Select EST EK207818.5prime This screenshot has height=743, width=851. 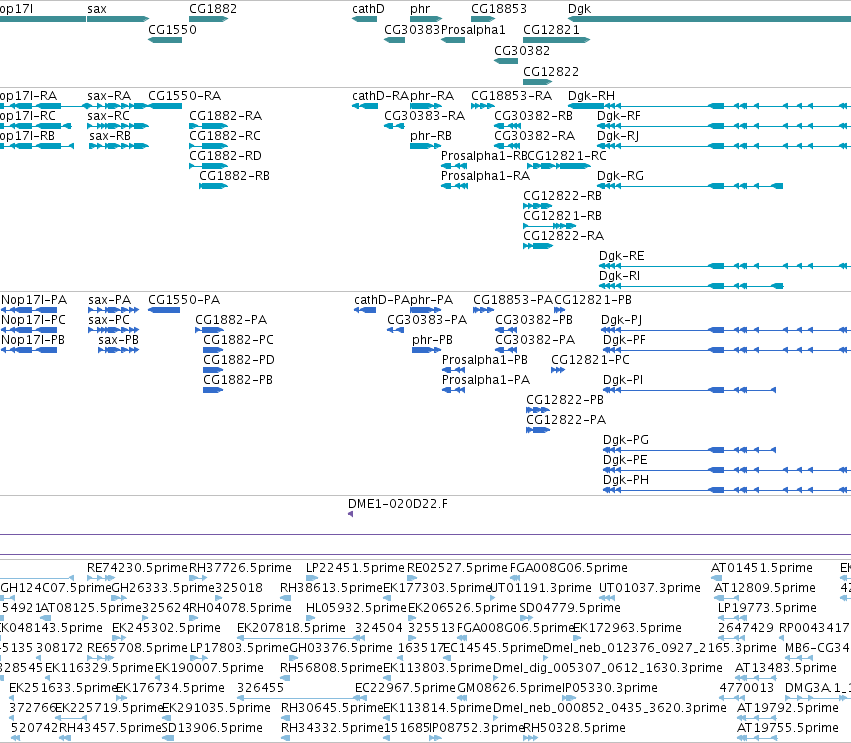(291, 628)
